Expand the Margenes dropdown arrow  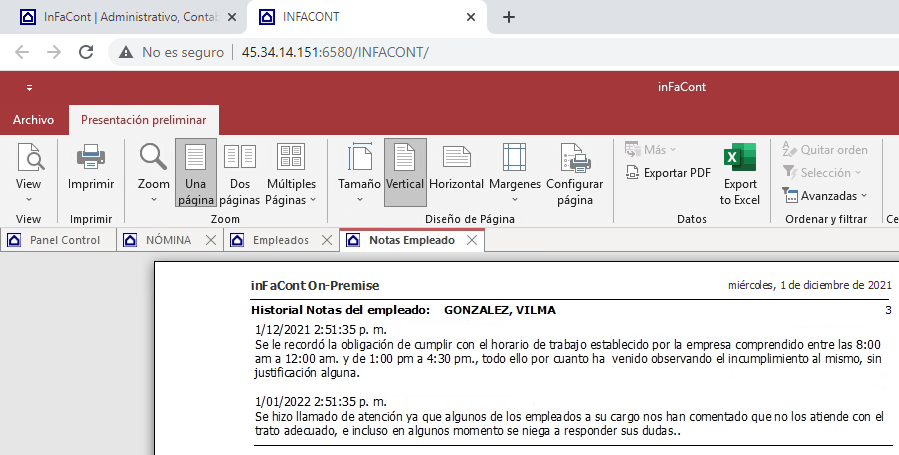pyautogui.click(x=515, y=199)
